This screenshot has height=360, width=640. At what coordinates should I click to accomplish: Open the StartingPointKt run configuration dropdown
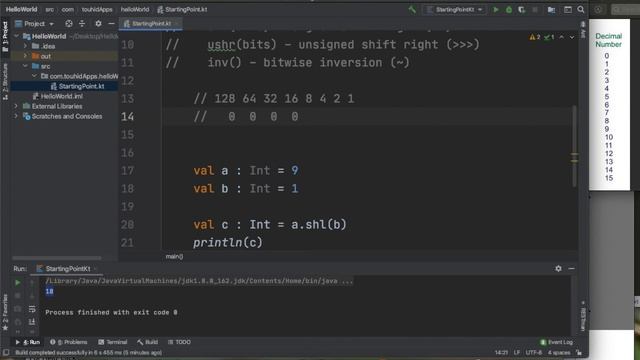pyautogui.click(x=454, y=9)
